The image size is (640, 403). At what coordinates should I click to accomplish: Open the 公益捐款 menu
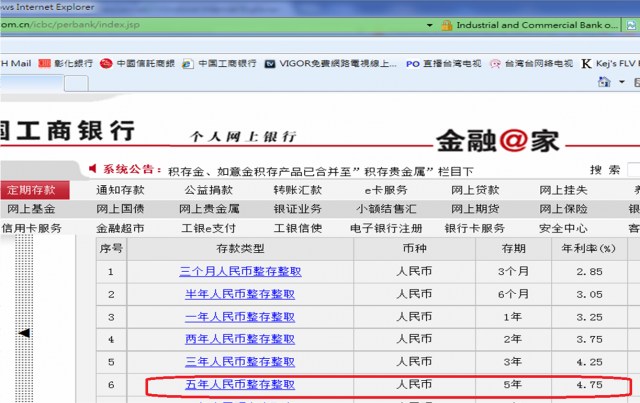point(209,190)
